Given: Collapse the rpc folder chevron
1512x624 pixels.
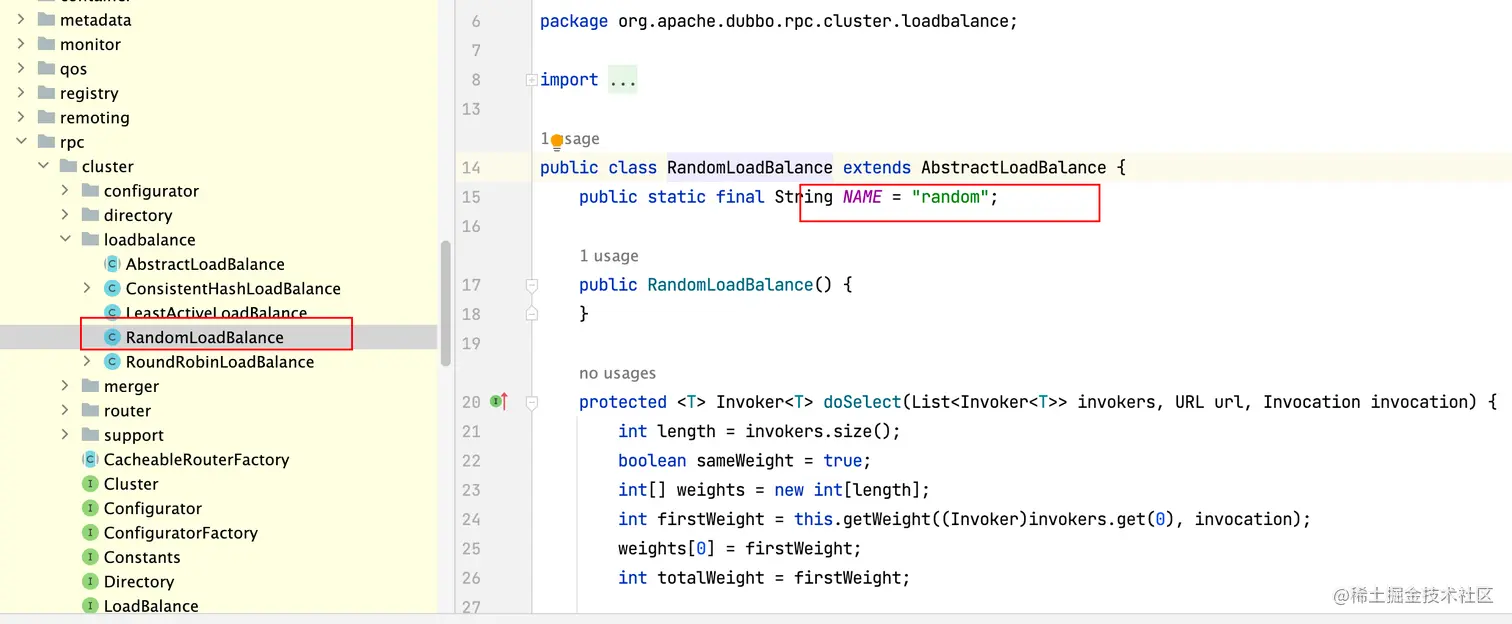Looking at the screenshot, I should pyautogui.click(x=21, y=142).
